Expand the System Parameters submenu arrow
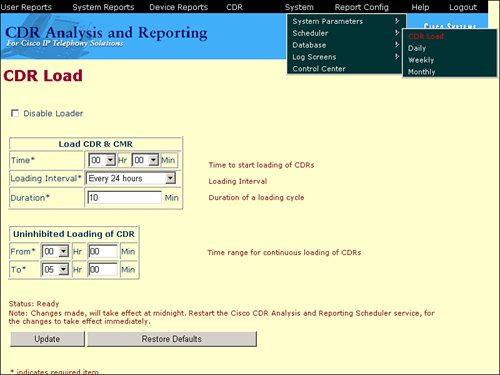This screenshot has width=500, height=375. pos(397,21)
